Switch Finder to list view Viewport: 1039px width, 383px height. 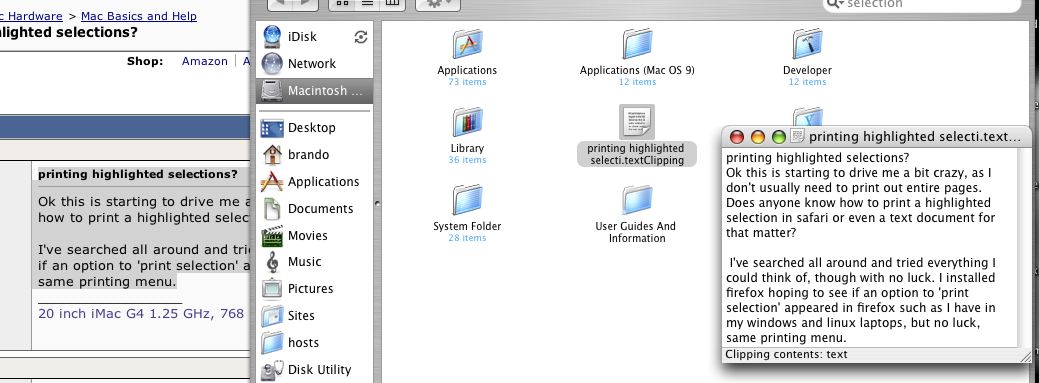pyautogui.click(x=367, y=3)
